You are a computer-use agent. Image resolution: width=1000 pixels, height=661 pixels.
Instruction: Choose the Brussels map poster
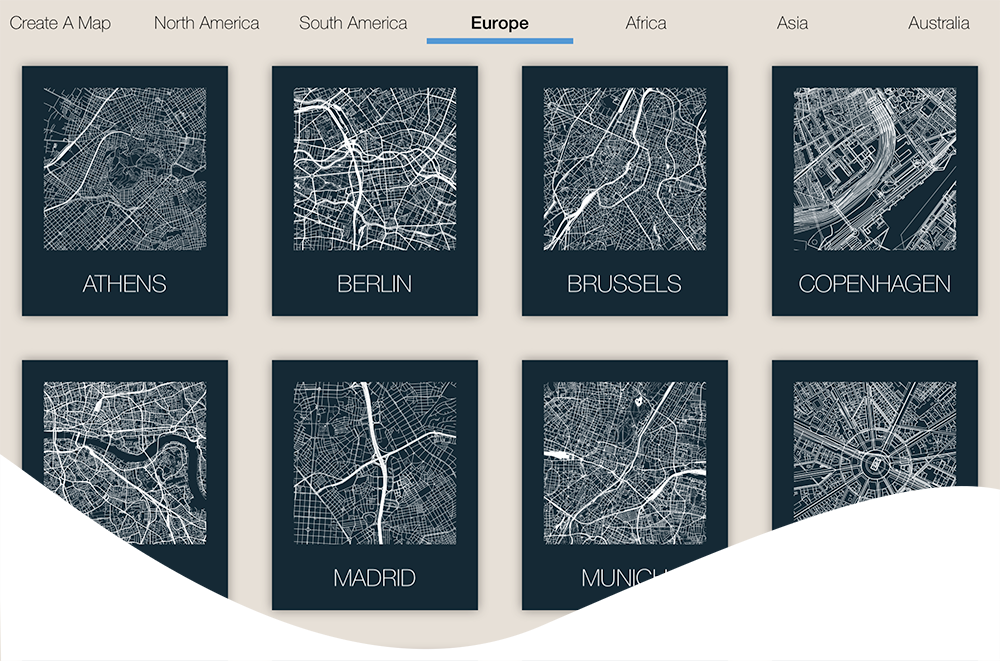pos(625,169)
